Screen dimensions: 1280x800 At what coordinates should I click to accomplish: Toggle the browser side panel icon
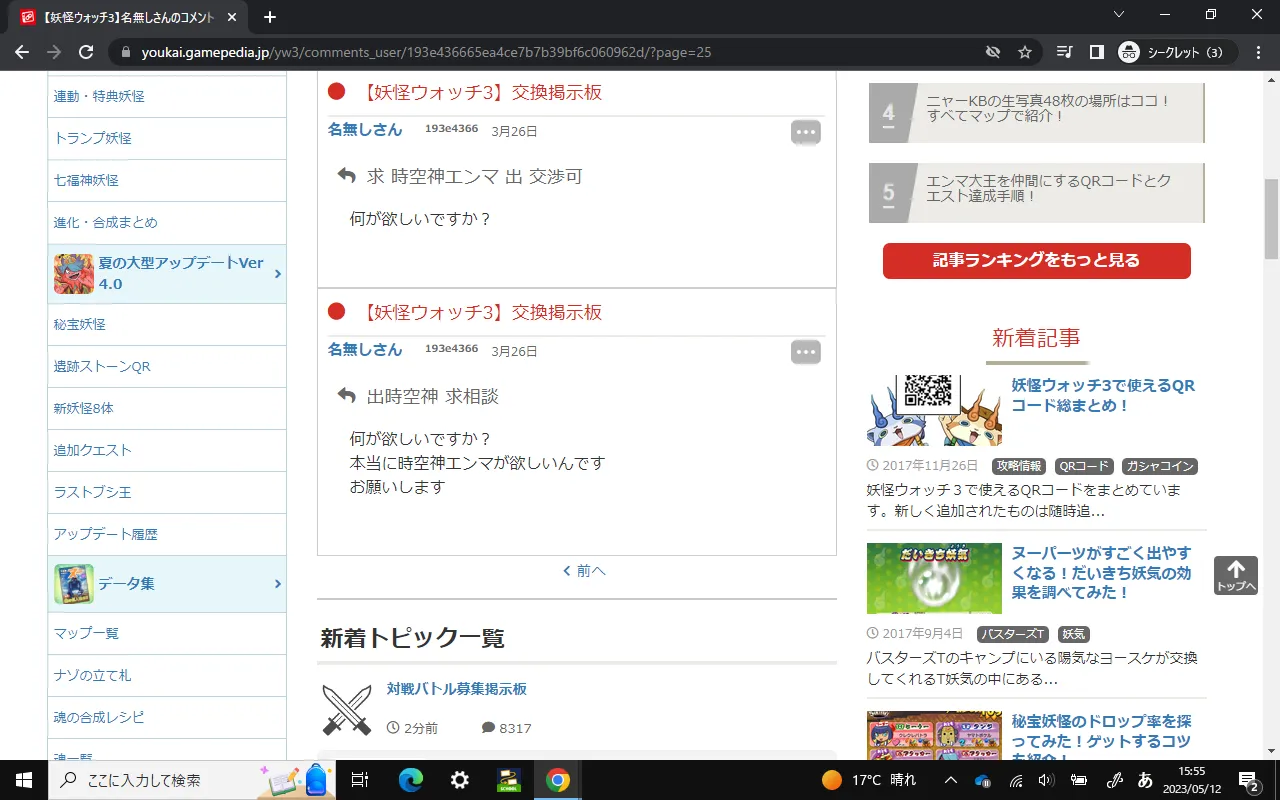[x=1096, y=52]
